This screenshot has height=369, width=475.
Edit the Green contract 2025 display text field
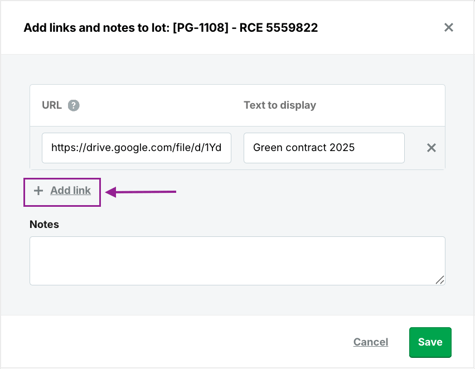324,148
